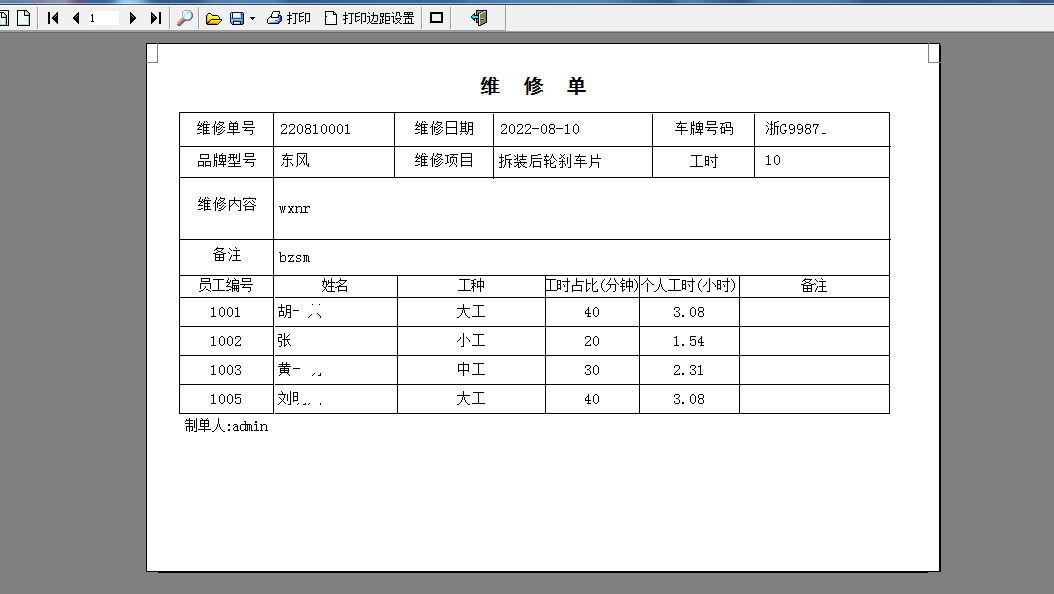Click the 维修项目 label cell
Image resolution: width=1054 pixels, height=594 pixels.
(444, 161)
